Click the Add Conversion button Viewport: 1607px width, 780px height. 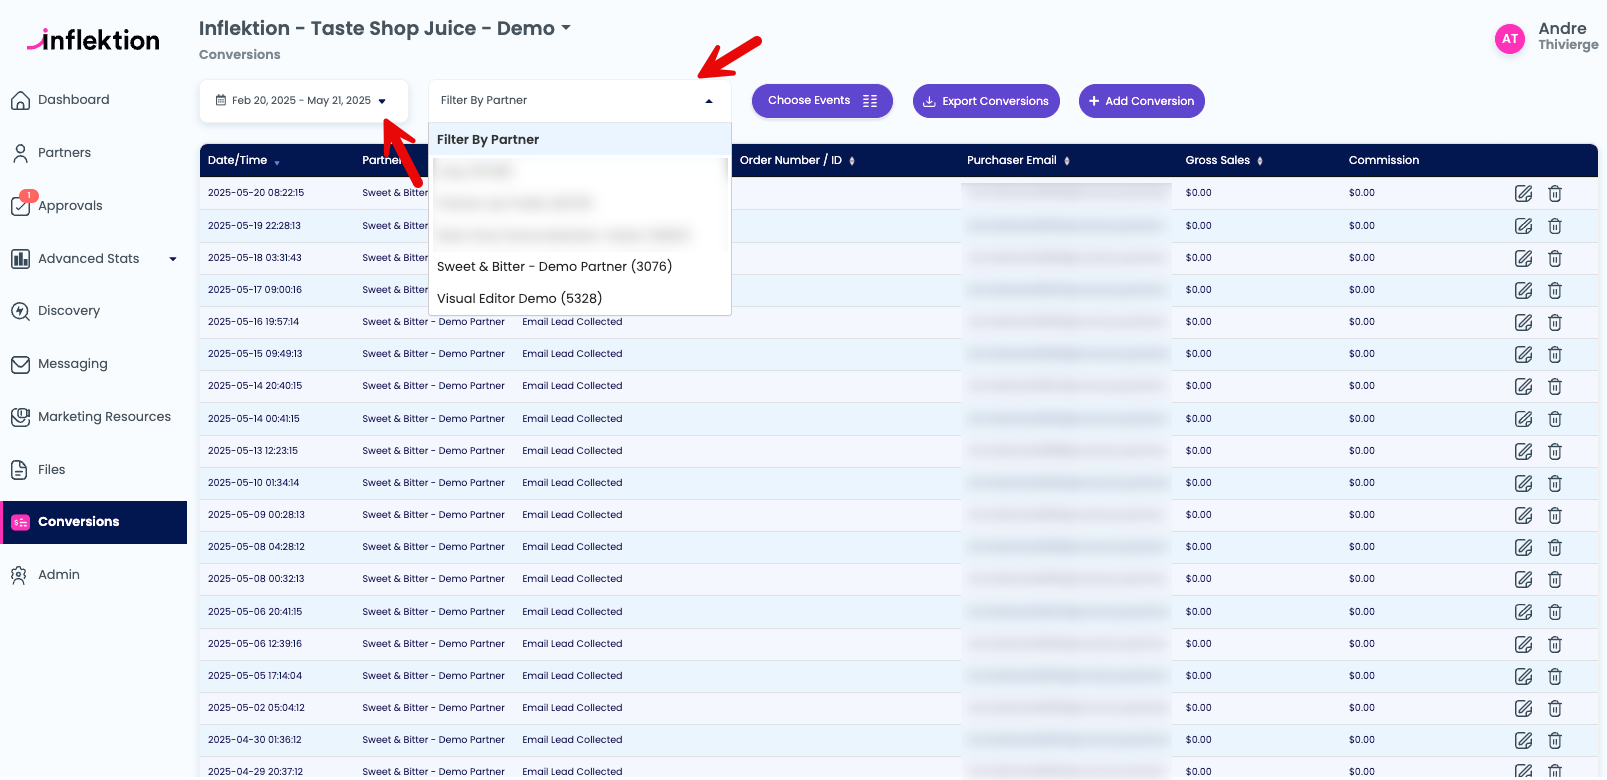(x=1142, y=101)
